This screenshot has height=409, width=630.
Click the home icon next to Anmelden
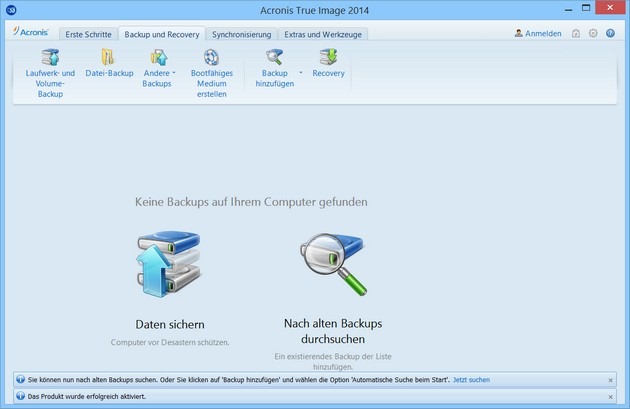click(x=576, y=33)
